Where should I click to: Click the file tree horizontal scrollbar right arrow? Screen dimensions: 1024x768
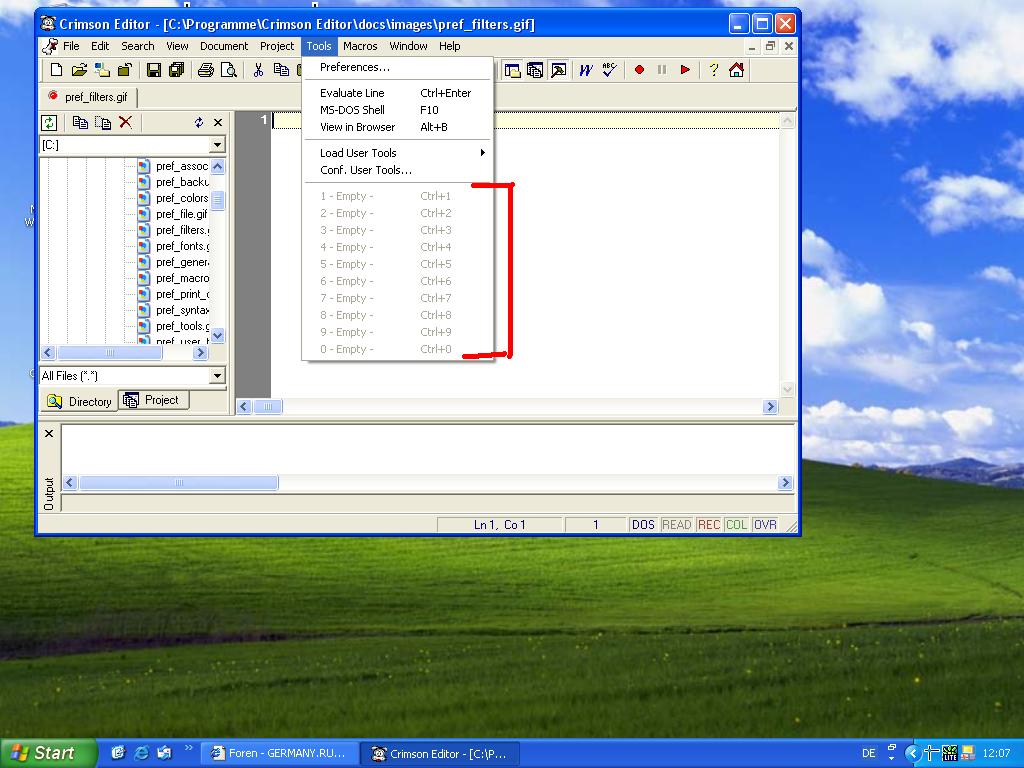point(200,353)
